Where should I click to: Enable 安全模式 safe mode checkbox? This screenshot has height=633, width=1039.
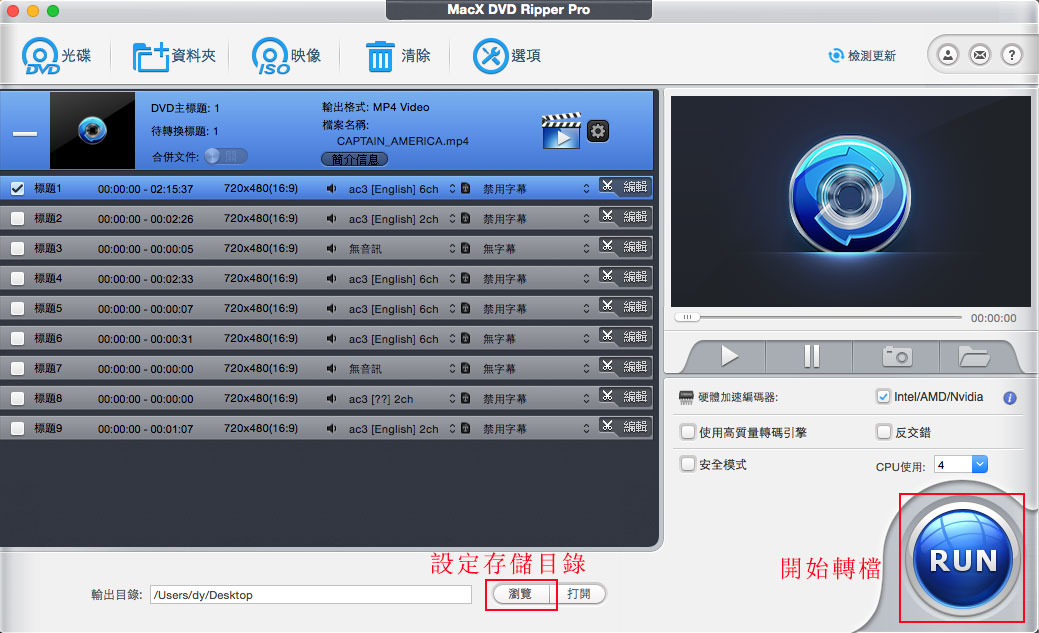pyautogui.click(x=688, y=464)
